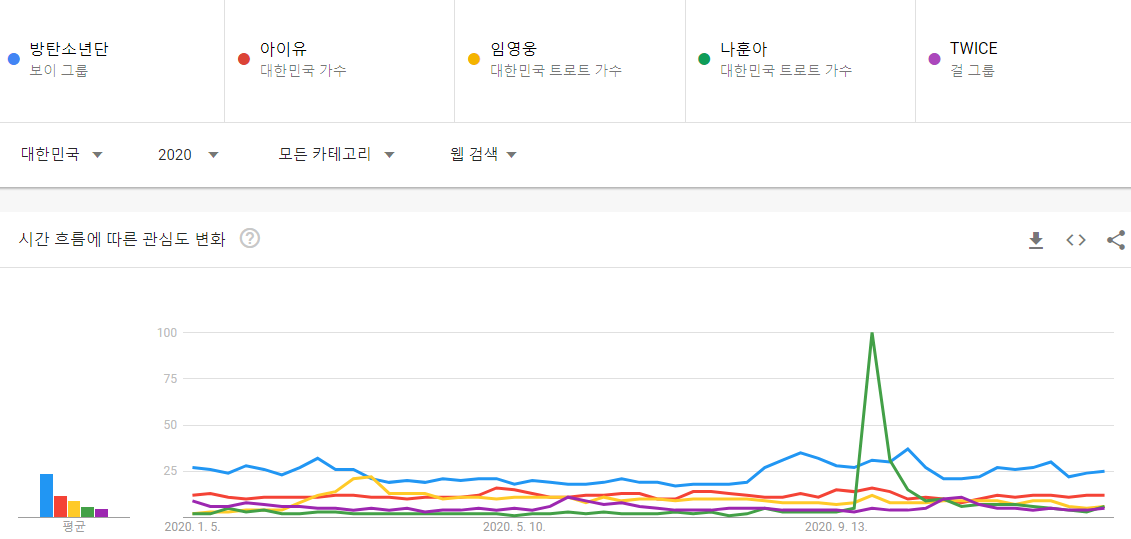The image size is (1131, 539).
Task: Open the 웹 검색 search type dropdown
Action: [483, 154]
